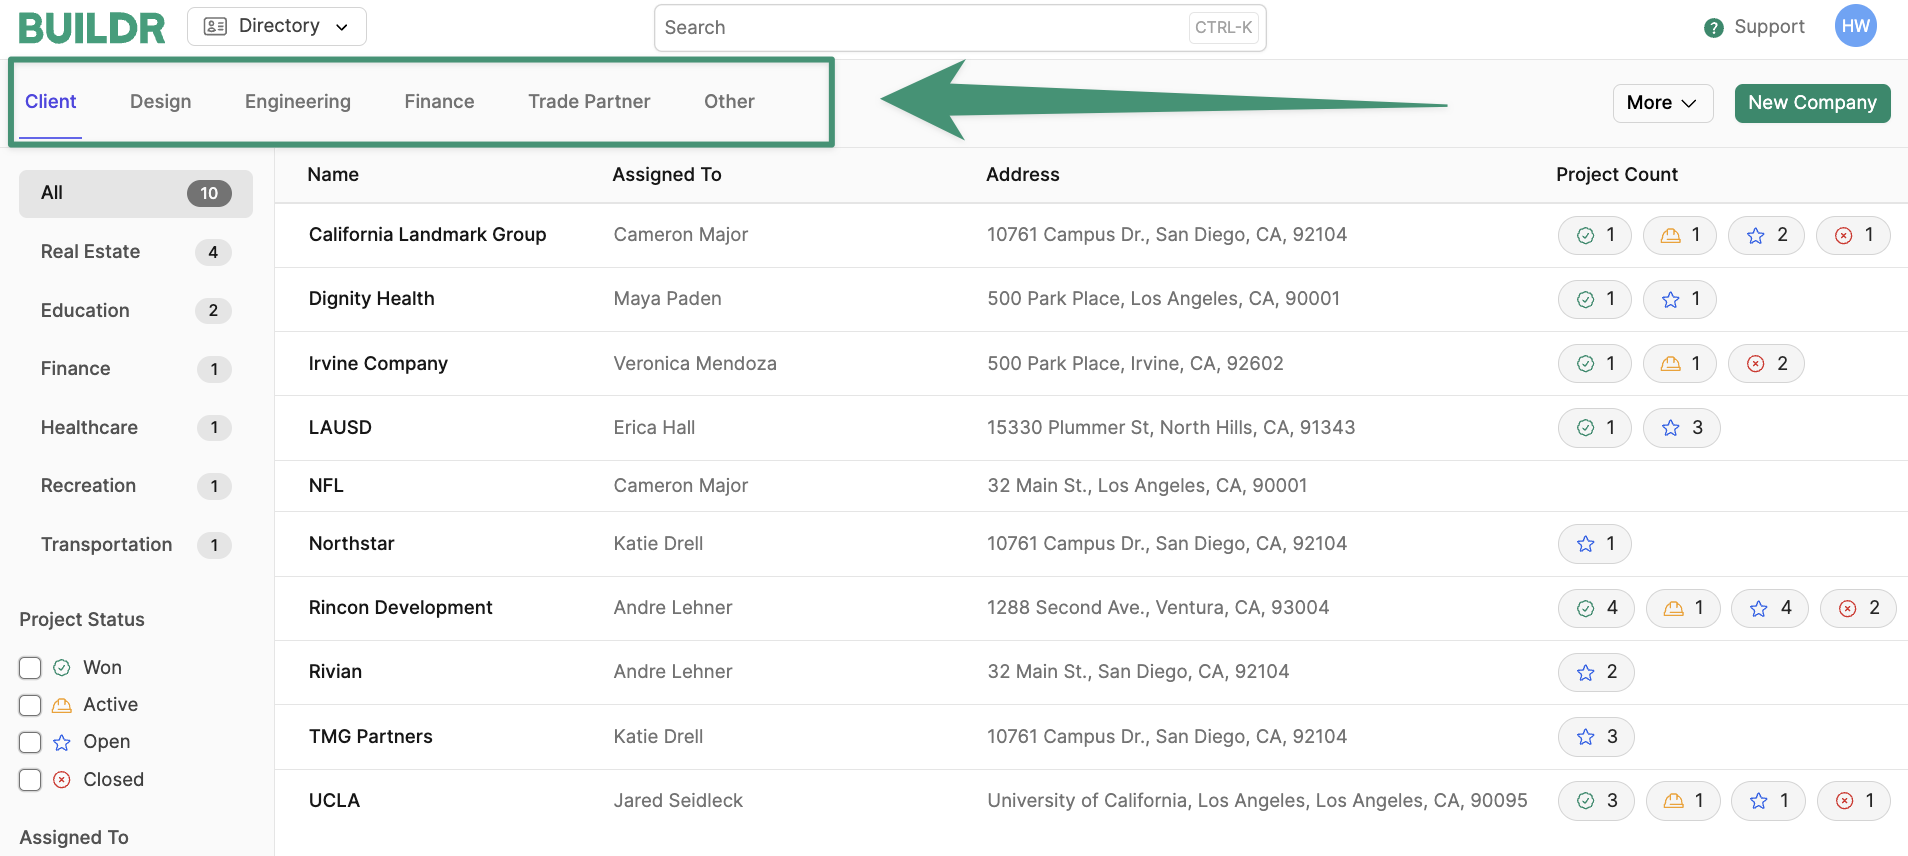Open the HW user avatar menu

tap(1856, 26)
